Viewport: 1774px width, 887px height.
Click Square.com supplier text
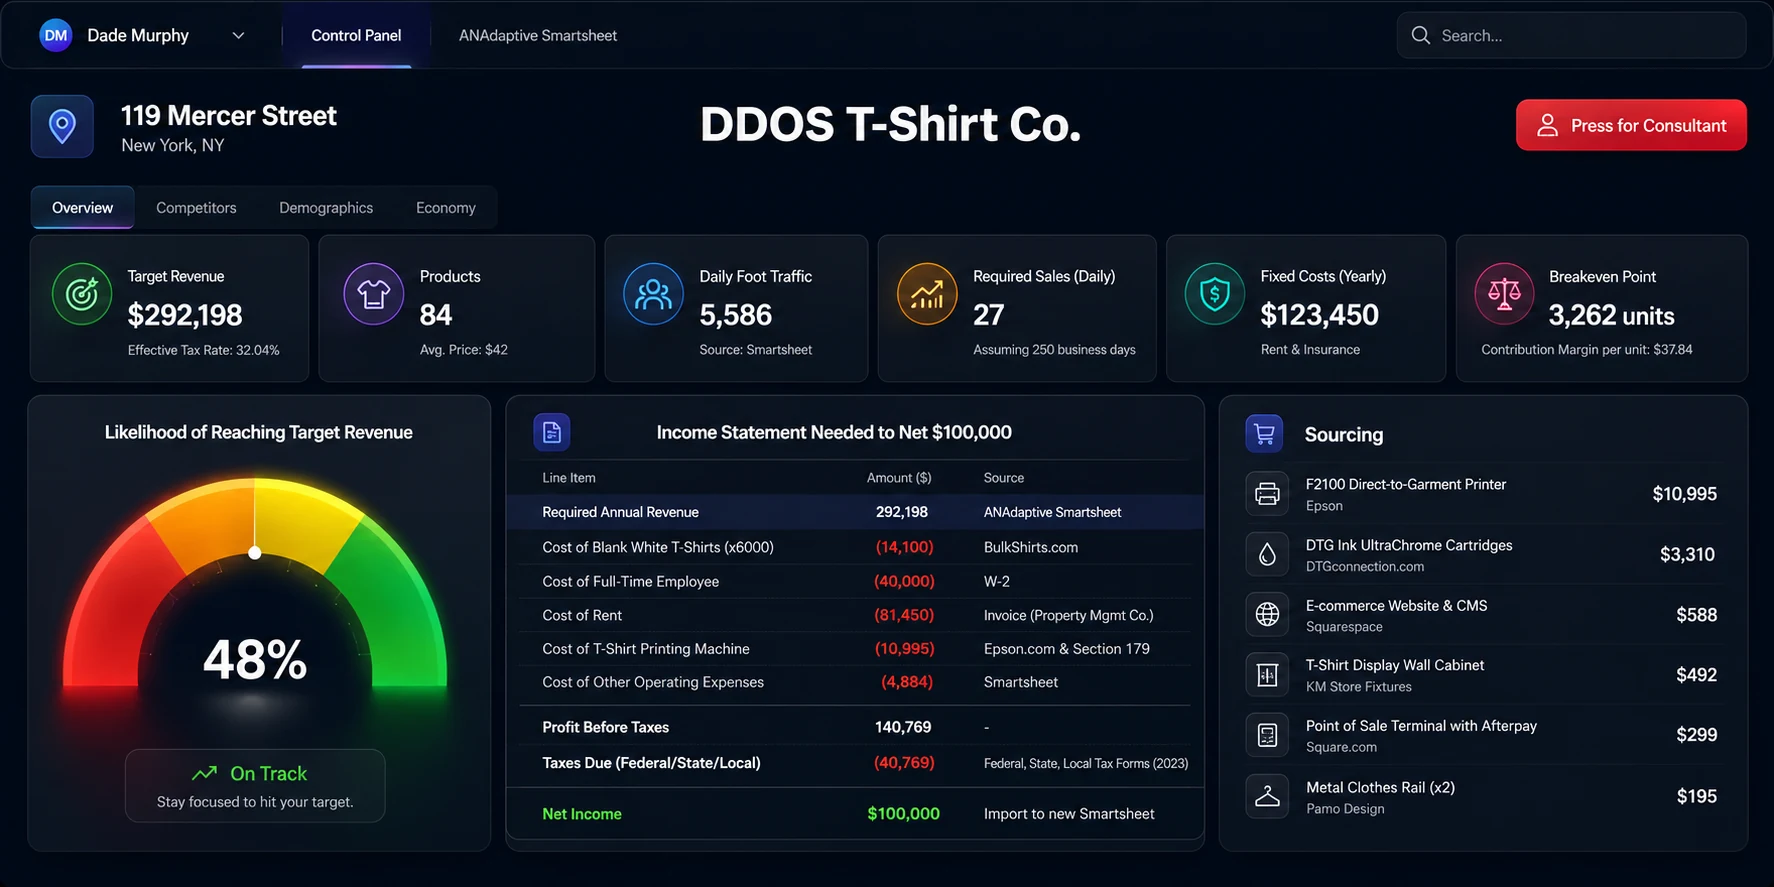click(1341, 747)
